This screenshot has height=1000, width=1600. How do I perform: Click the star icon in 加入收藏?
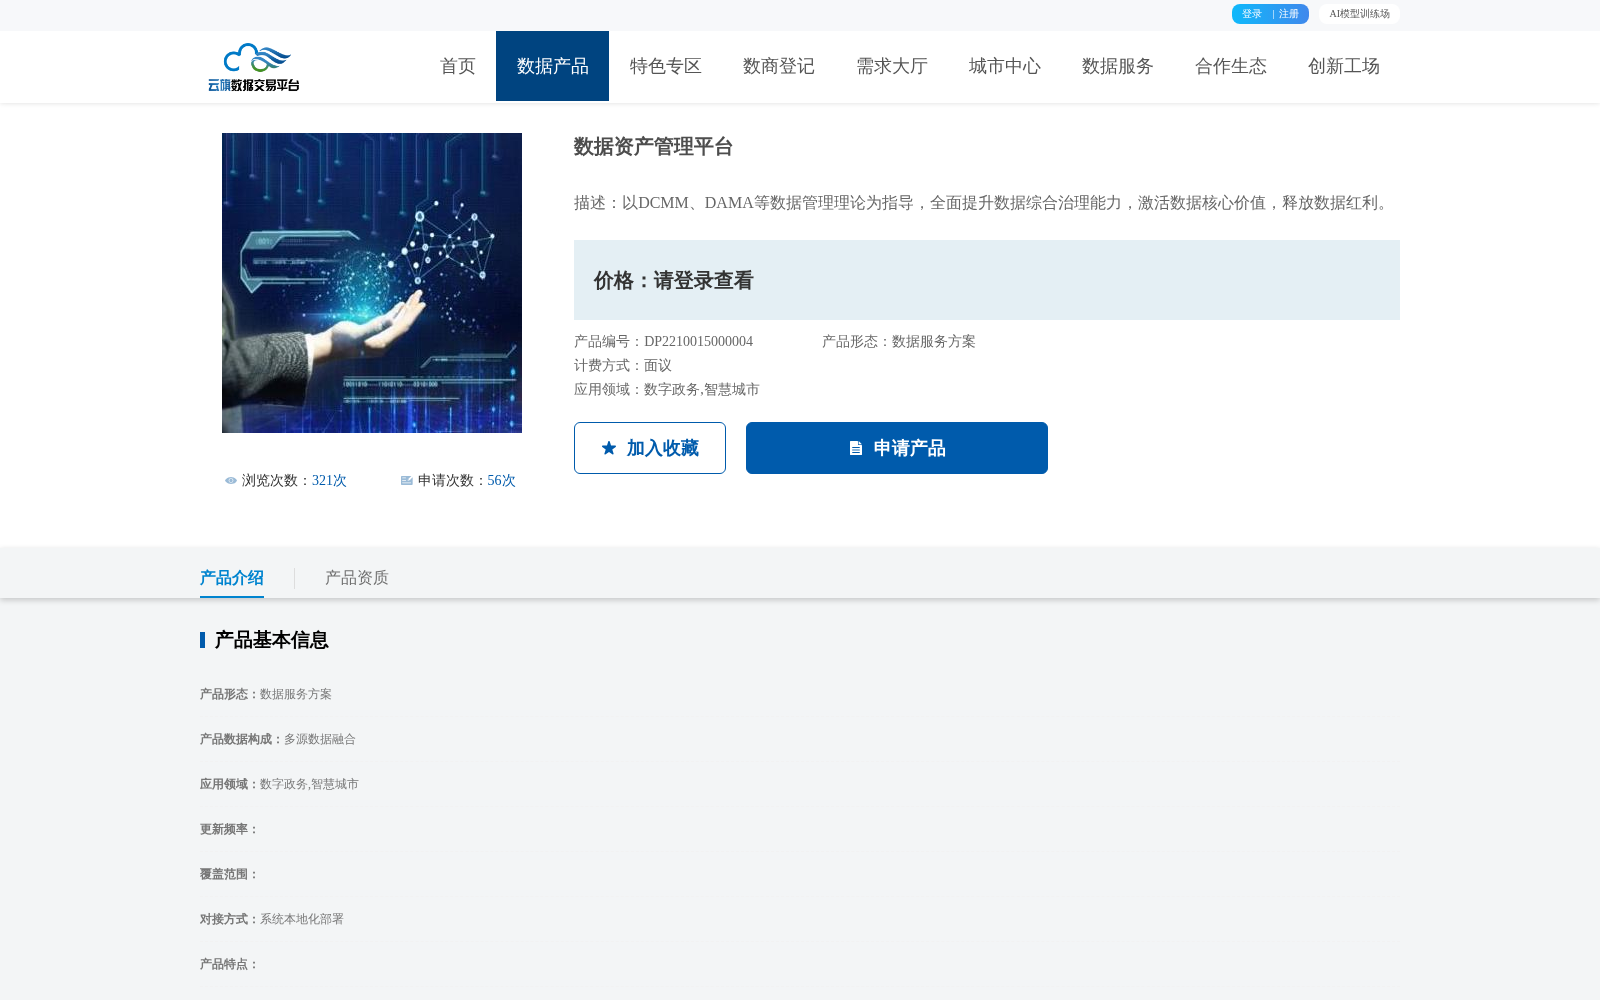pos(609,448)
